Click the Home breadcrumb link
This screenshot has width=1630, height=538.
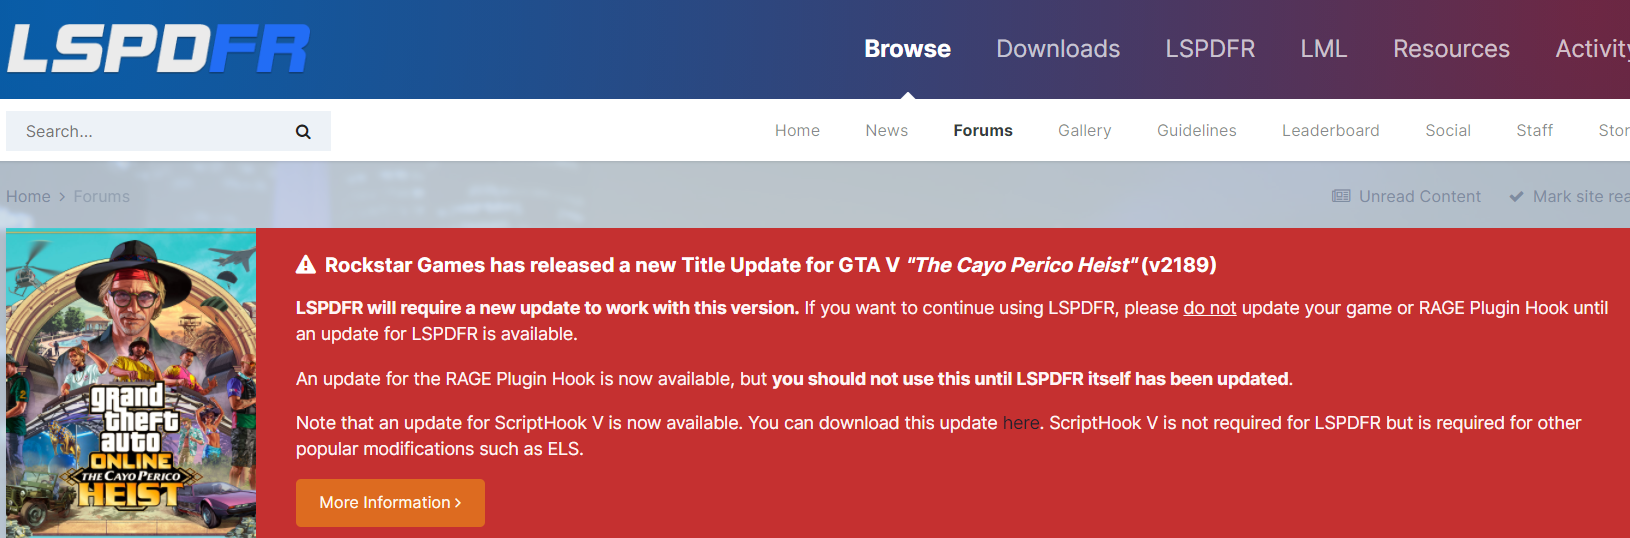point(28,196)
